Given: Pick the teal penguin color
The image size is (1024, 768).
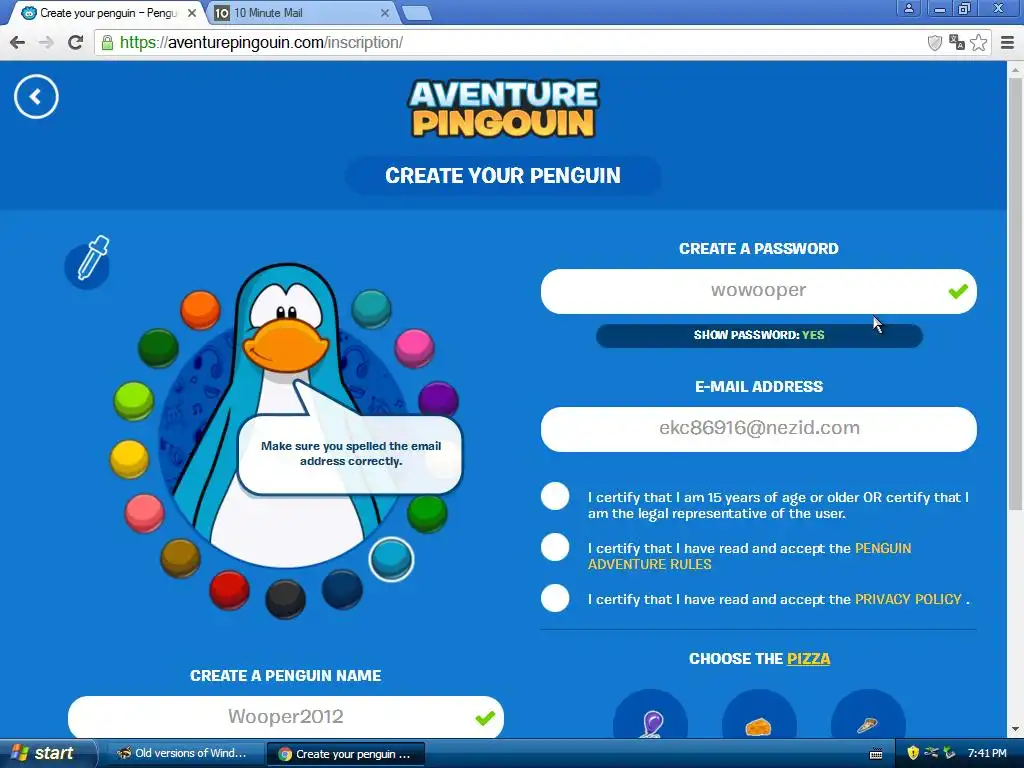Looking at the screenshot, I should (372, 309).
